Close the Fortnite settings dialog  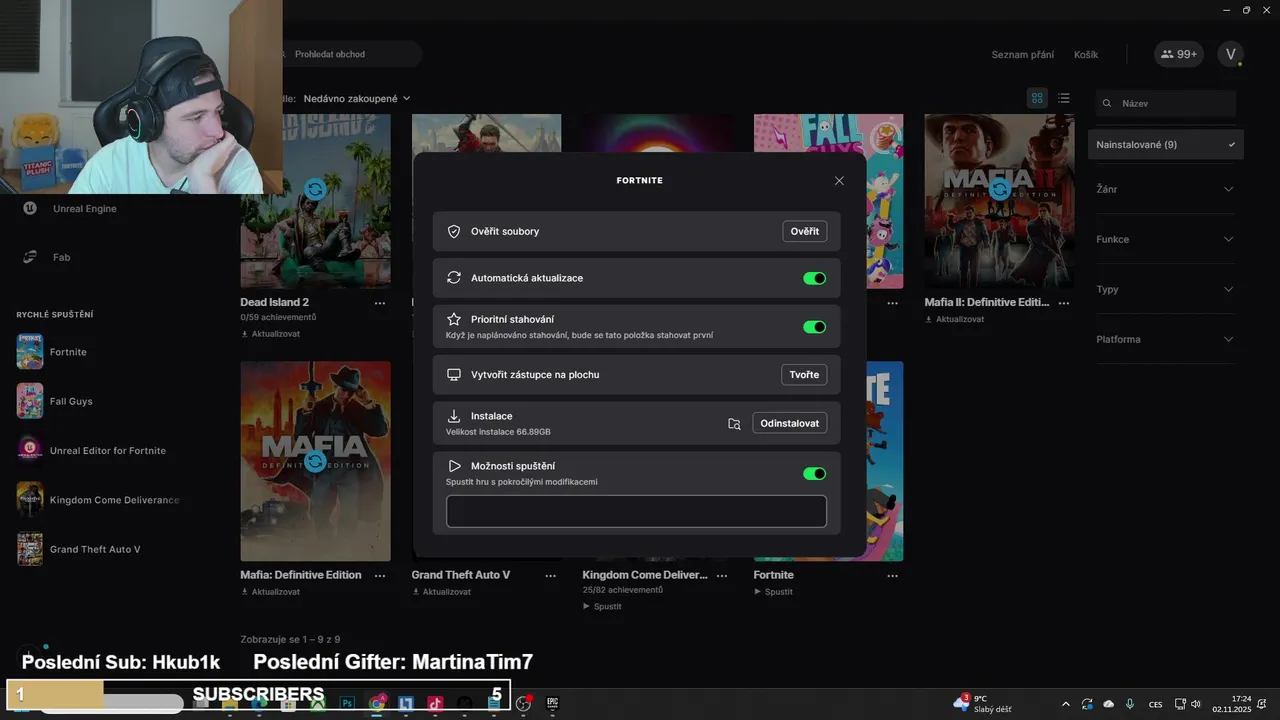tap(839, 181)
